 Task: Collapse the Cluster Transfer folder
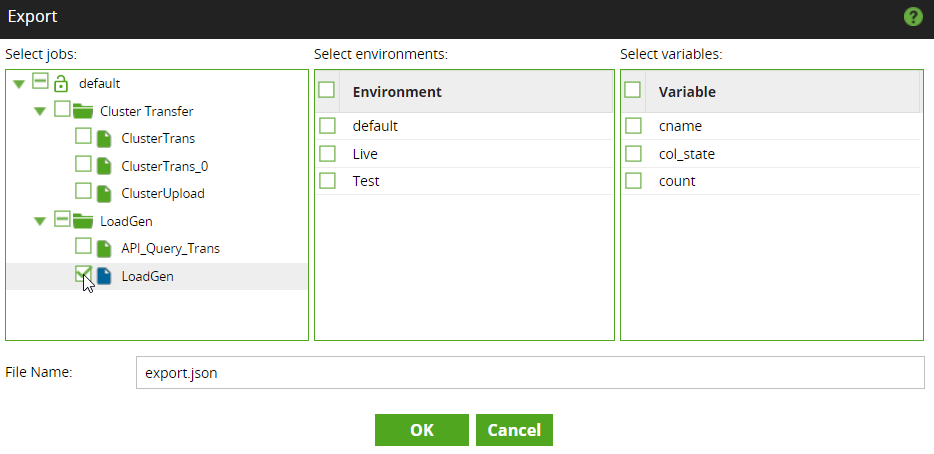(41, 111)
